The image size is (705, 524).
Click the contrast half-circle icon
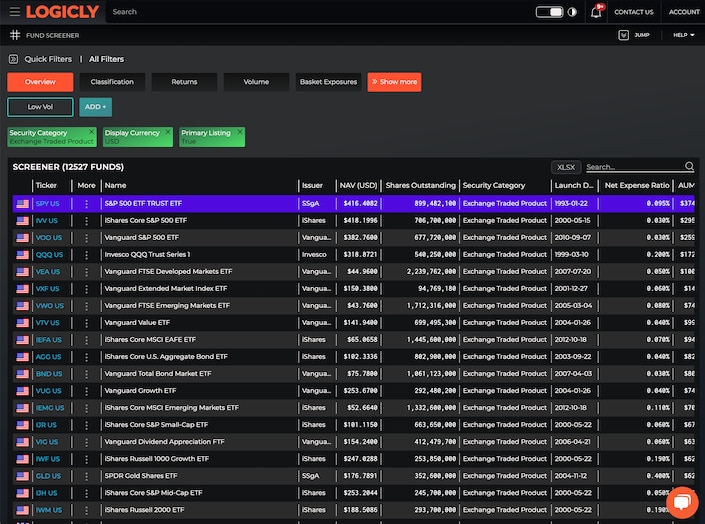pyautogui.click(x=572, y=12)
